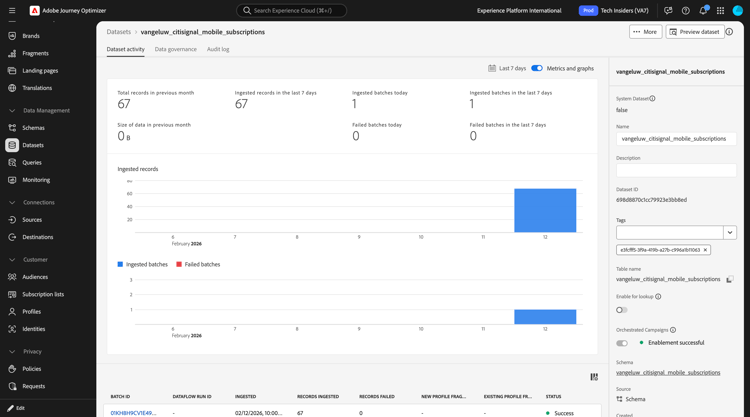
Task: Show Orchestrated Campaigns info tooltip
Action: (x=673, y=330)
